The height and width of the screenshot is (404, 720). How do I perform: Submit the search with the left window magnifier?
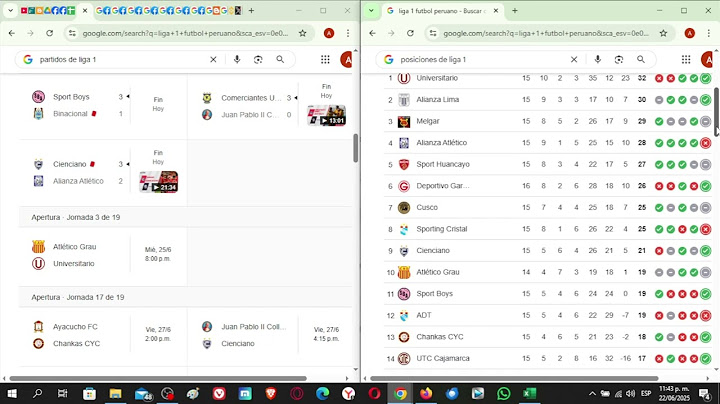[x=280, y=59]
